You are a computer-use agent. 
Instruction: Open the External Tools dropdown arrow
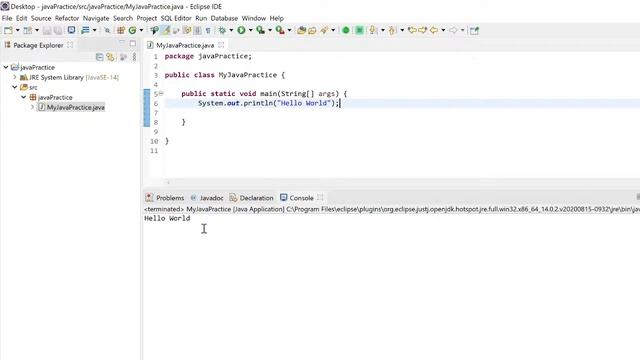point(289,30)
